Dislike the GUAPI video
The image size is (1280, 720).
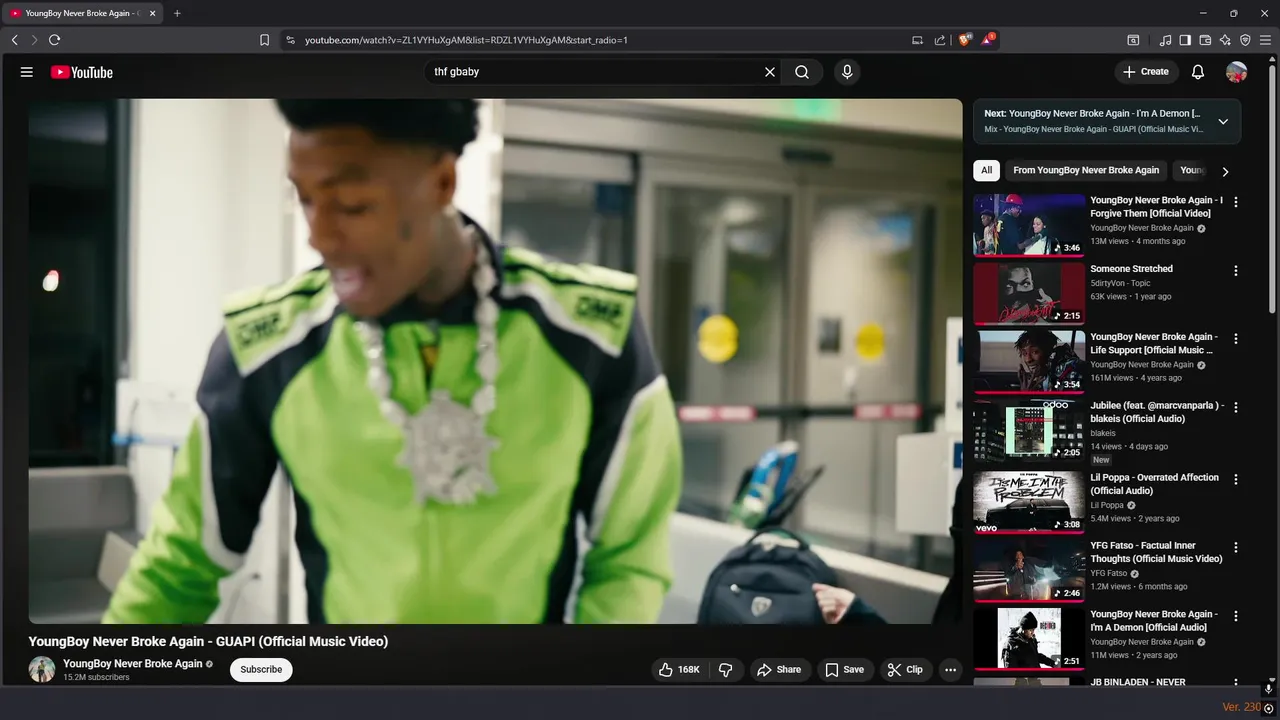(x=727, y=669)
